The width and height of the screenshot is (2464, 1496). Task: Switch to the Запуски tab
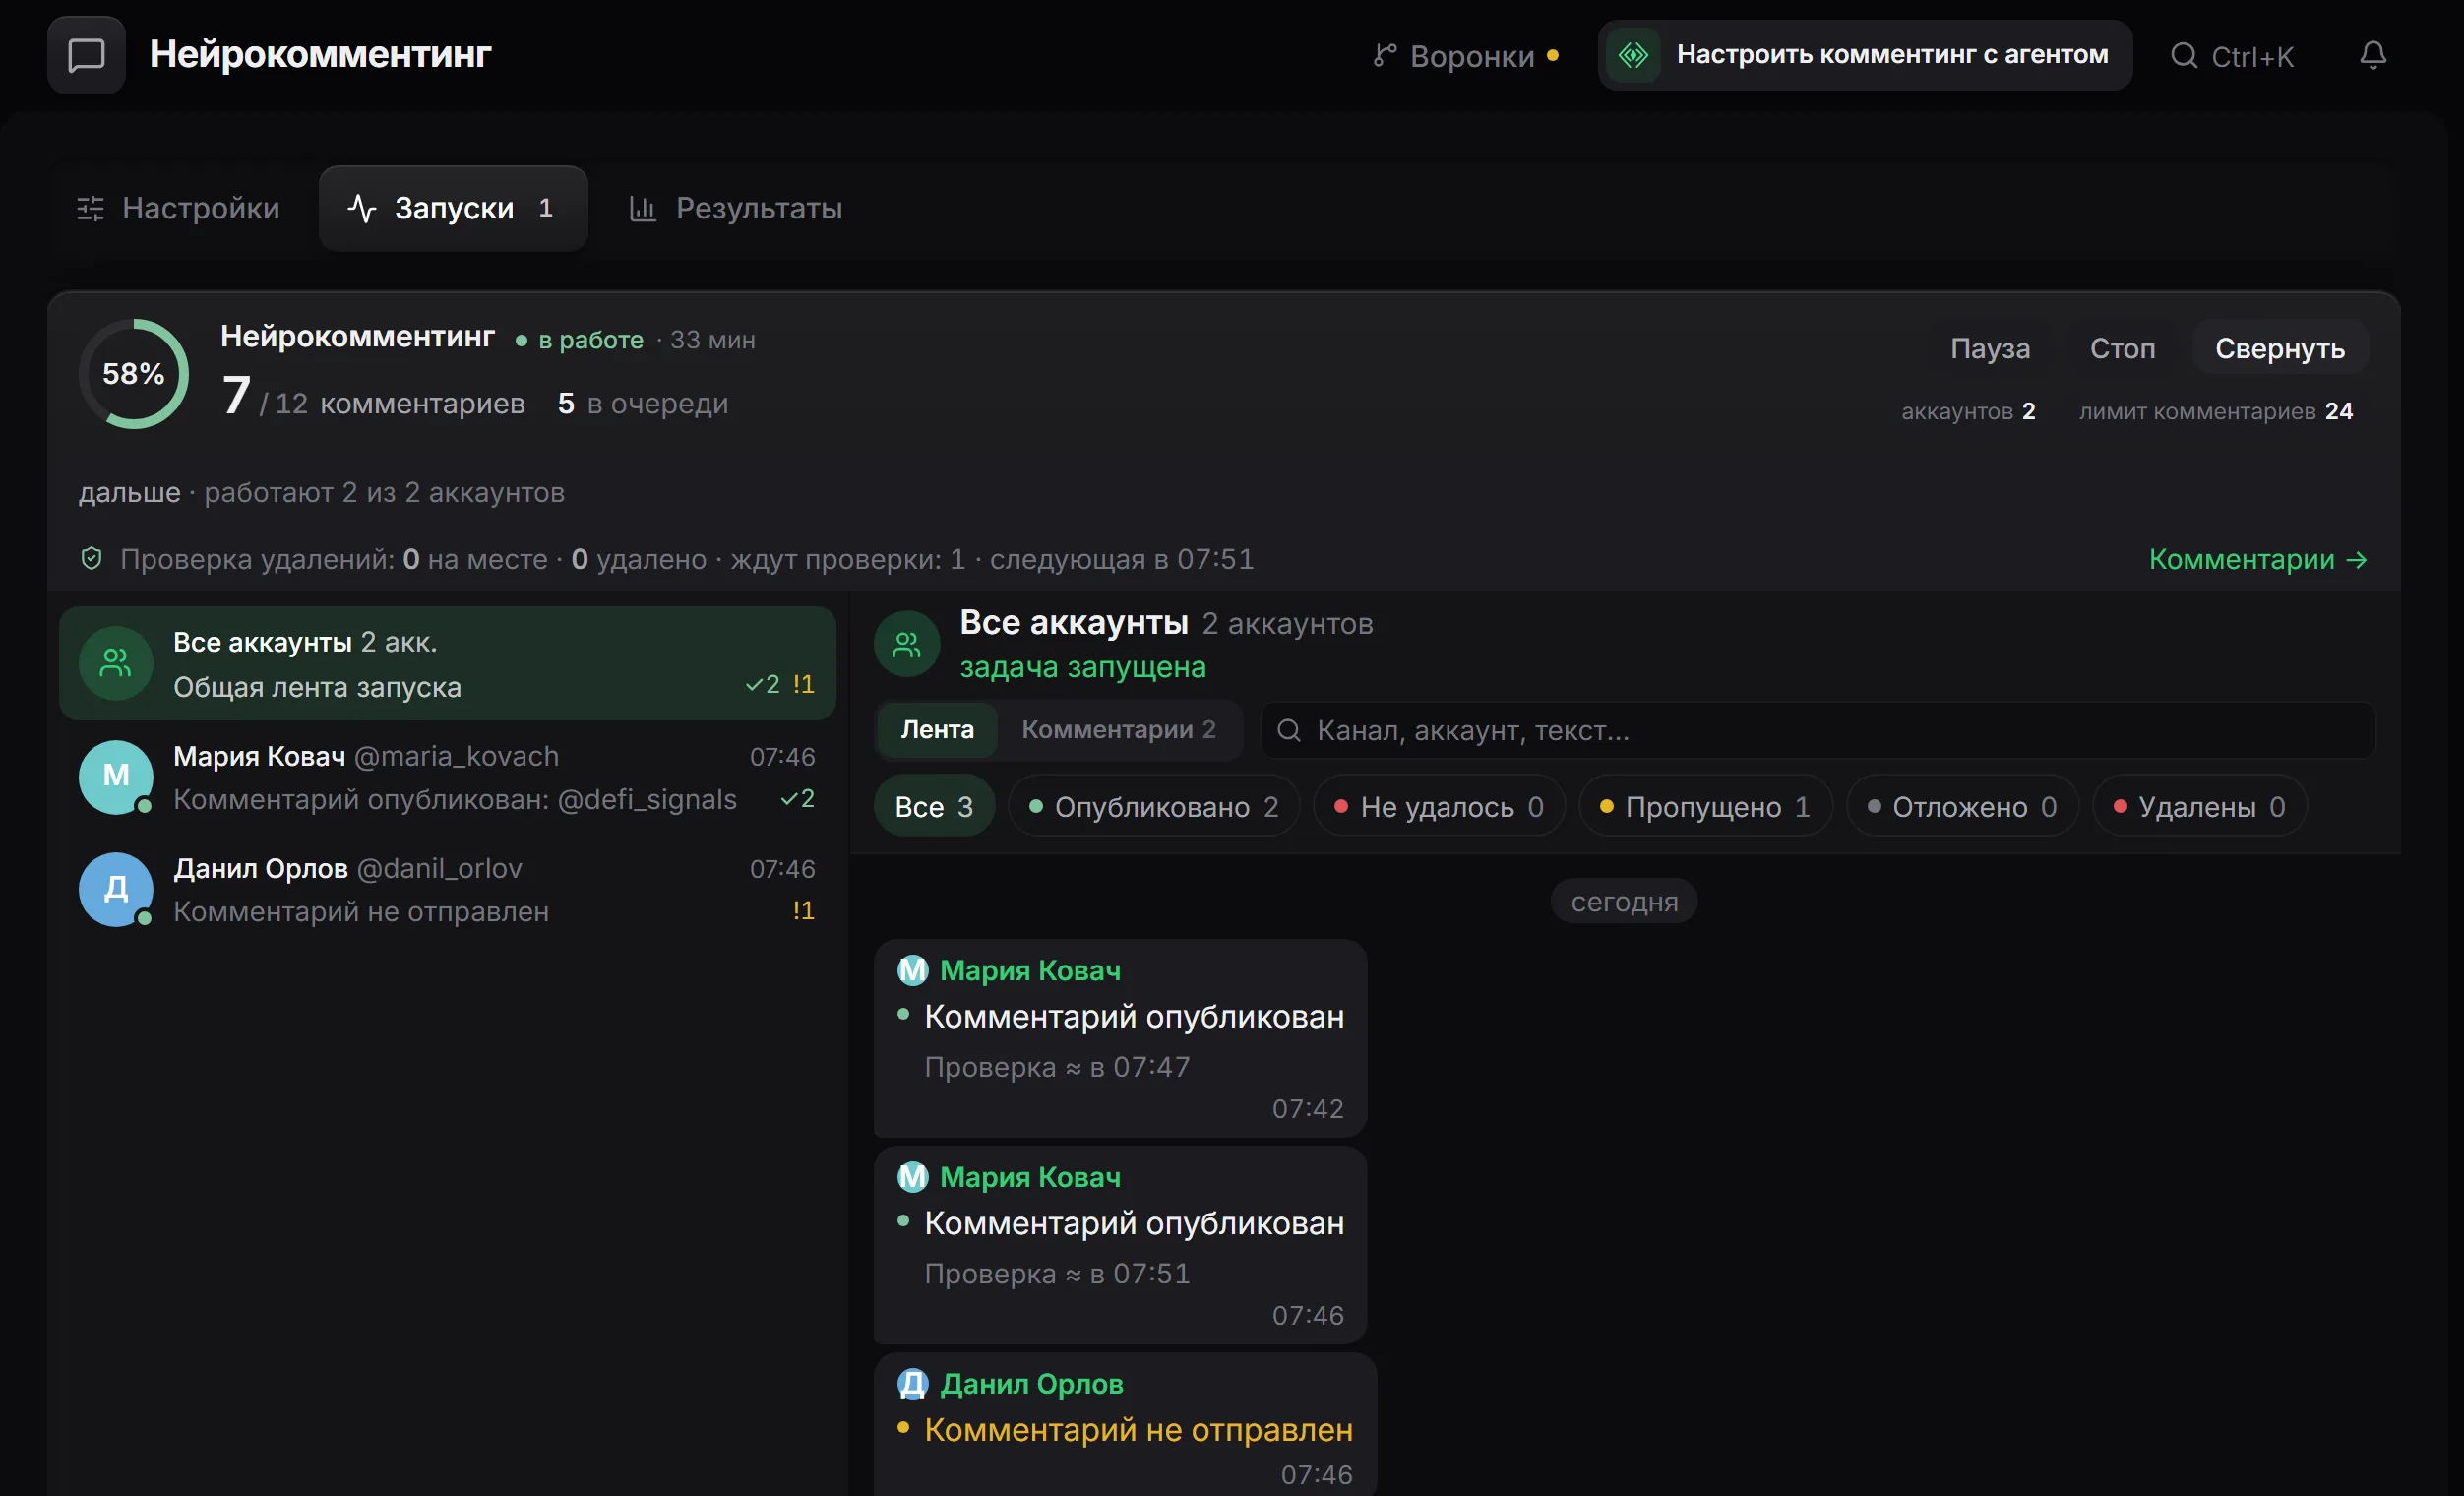click(x=453, y=208)
